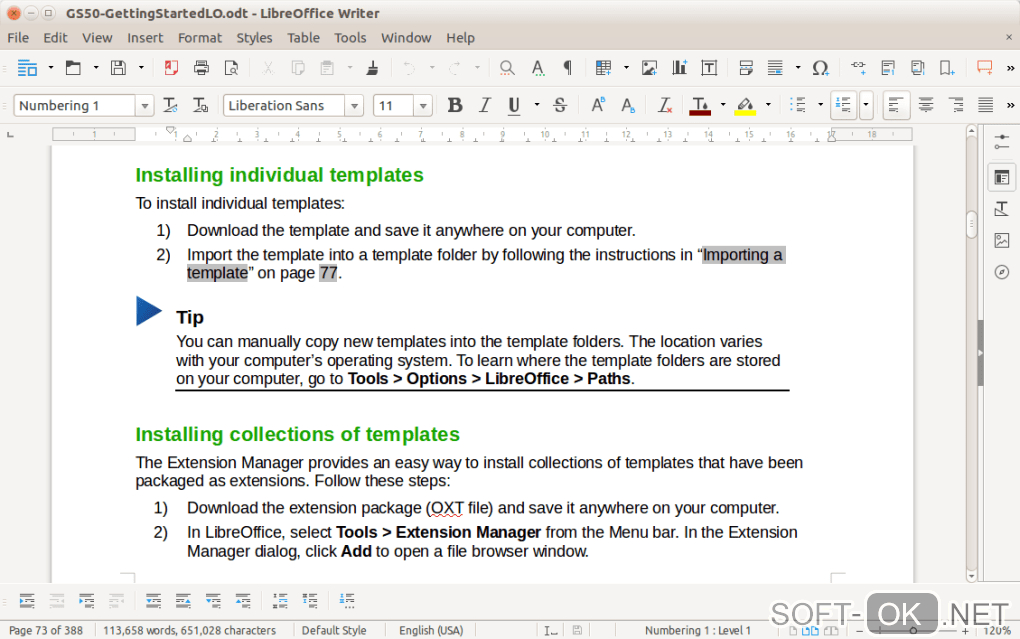Insert a bookmark
Viewport: 1020px width, 639px height.
[947, 68]
